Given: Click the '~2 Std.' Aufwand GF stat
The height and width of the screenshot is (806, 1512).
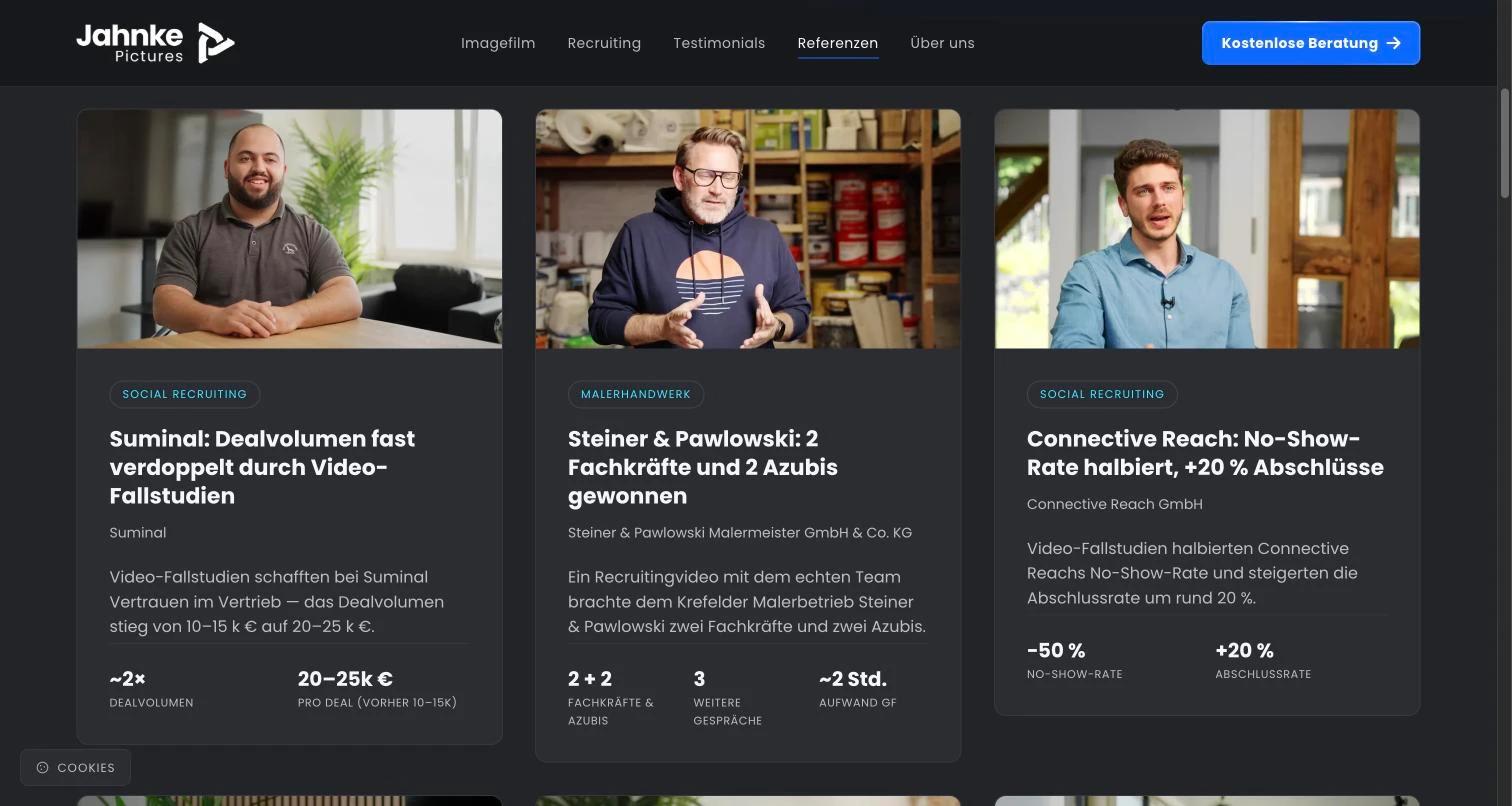Looking at the screenshot, I should pos(853,679).
